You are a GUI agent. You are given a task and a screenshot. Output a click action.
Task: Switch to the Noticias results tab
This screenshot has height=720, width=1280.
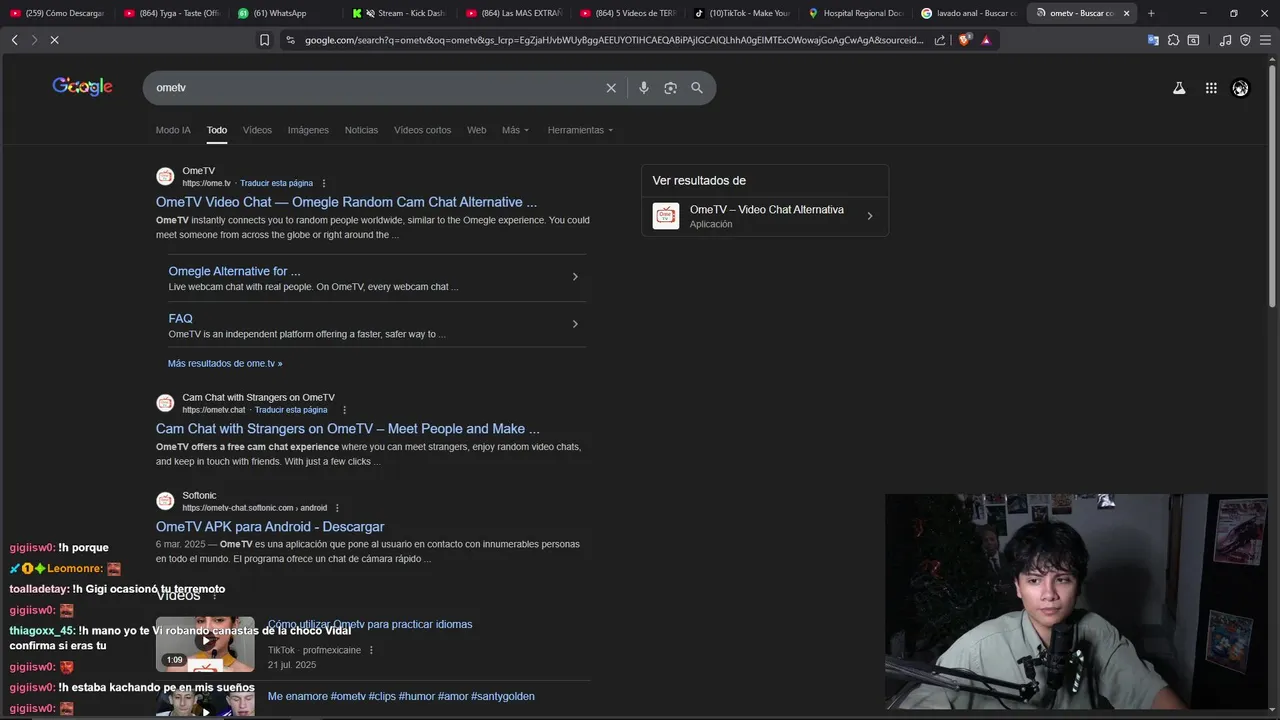361,130
